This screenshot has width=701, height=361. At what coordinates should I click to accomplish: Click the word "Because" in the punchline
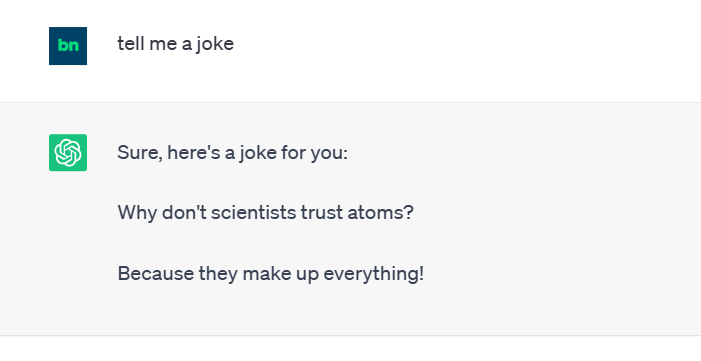[x=156, y=273]
